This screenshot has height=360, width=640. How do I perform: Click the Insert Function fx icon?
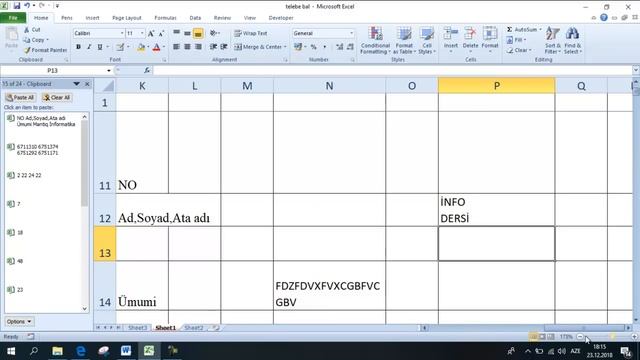[147, 70]
